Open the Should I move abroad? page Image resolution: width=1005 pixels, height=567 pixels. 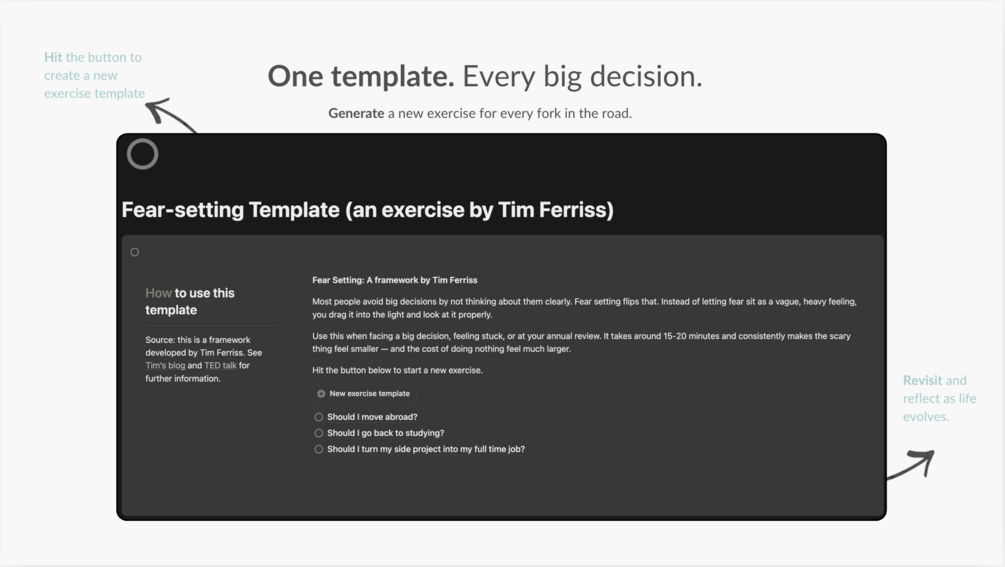tap(372, 417)
